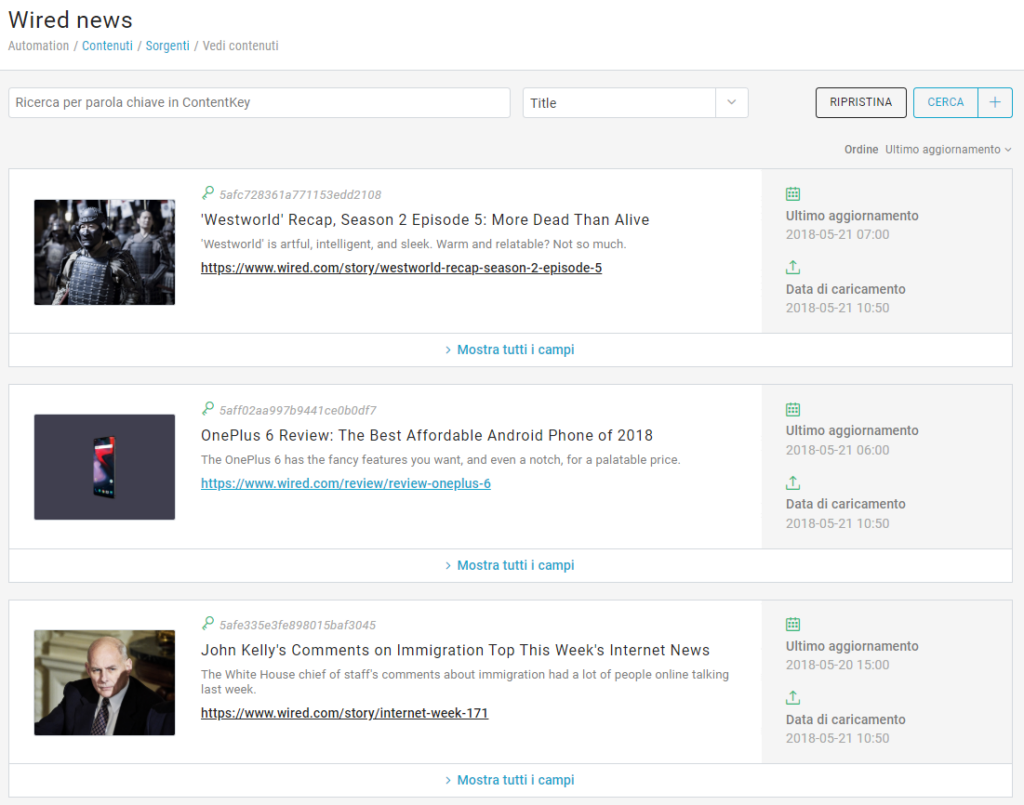Screen dimensions: 1024x805
Task: Click the OnePlus 6 Review article title
Action: point(426,435)
